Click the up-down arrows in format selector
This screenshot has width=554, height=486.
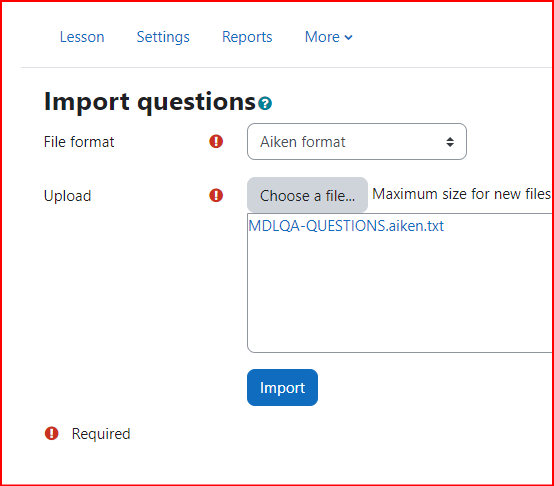pyautogui.click(x=450, y=142)
